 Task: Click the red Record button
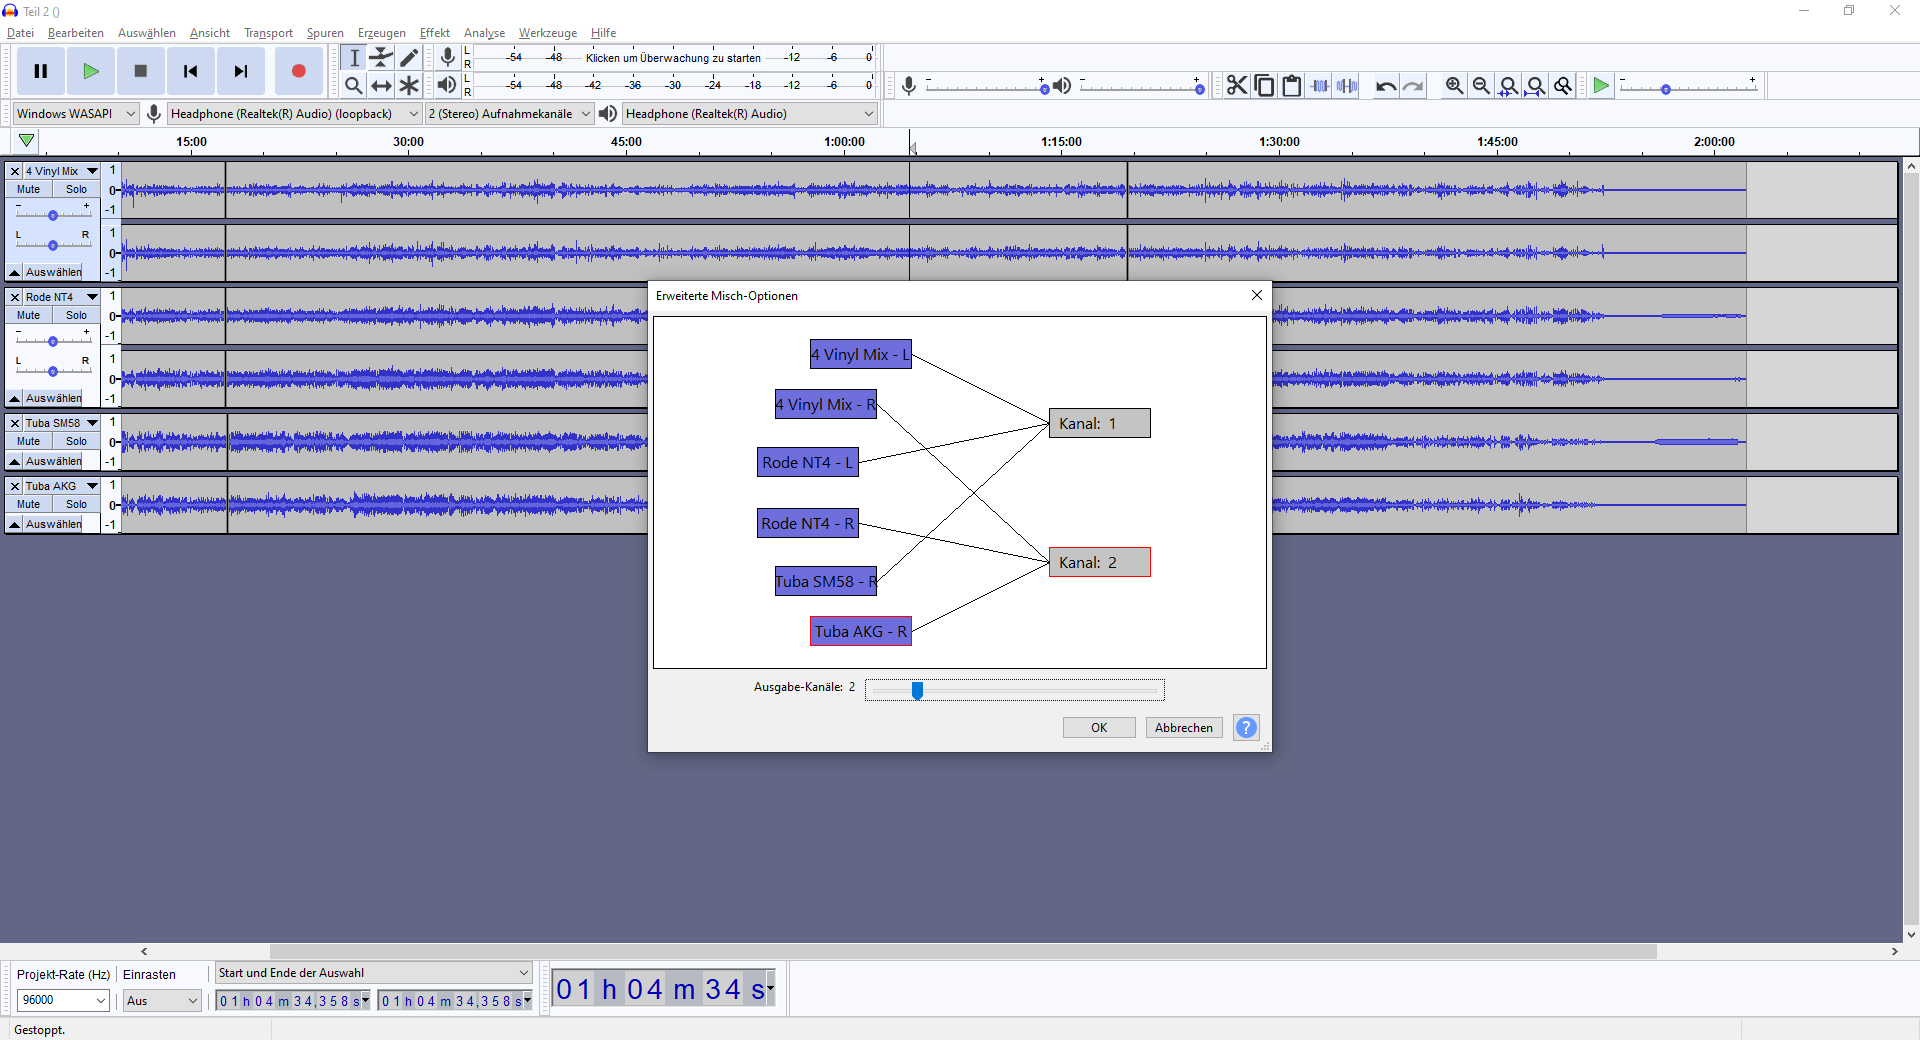[x=298, y=71]
